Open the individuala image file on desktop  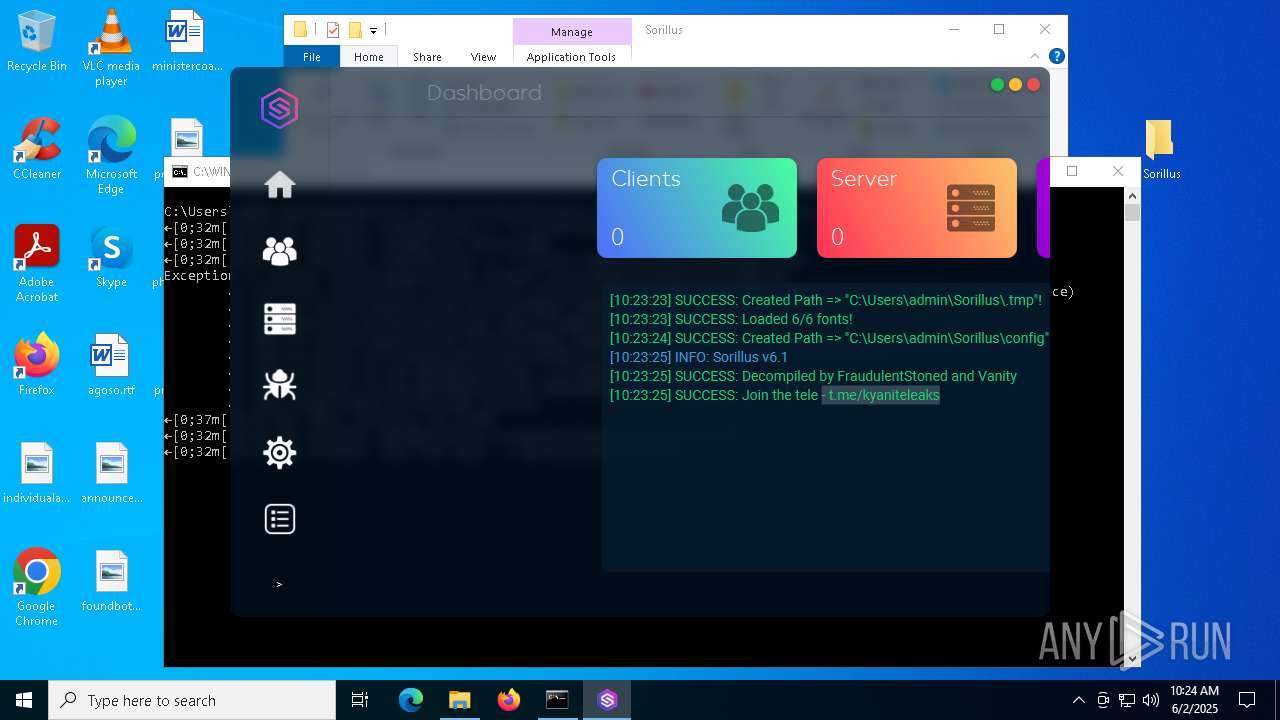pyautogui.click(x=37, y=473)
